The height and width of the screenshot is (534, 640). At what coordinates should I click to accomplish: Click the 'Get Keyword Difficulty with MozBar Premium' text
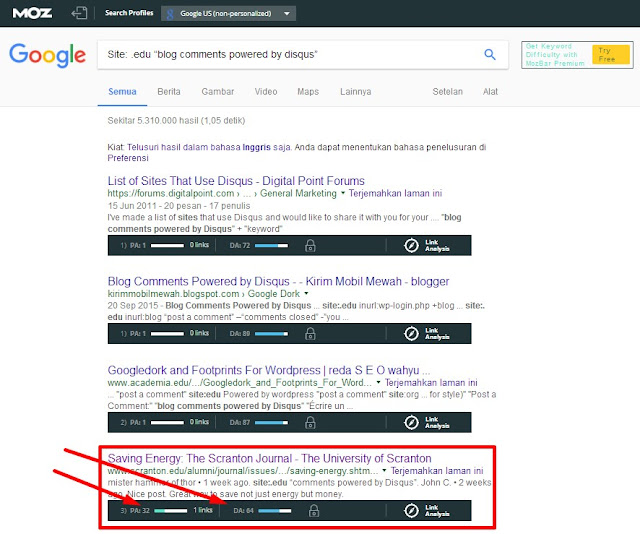coord(555,55)
